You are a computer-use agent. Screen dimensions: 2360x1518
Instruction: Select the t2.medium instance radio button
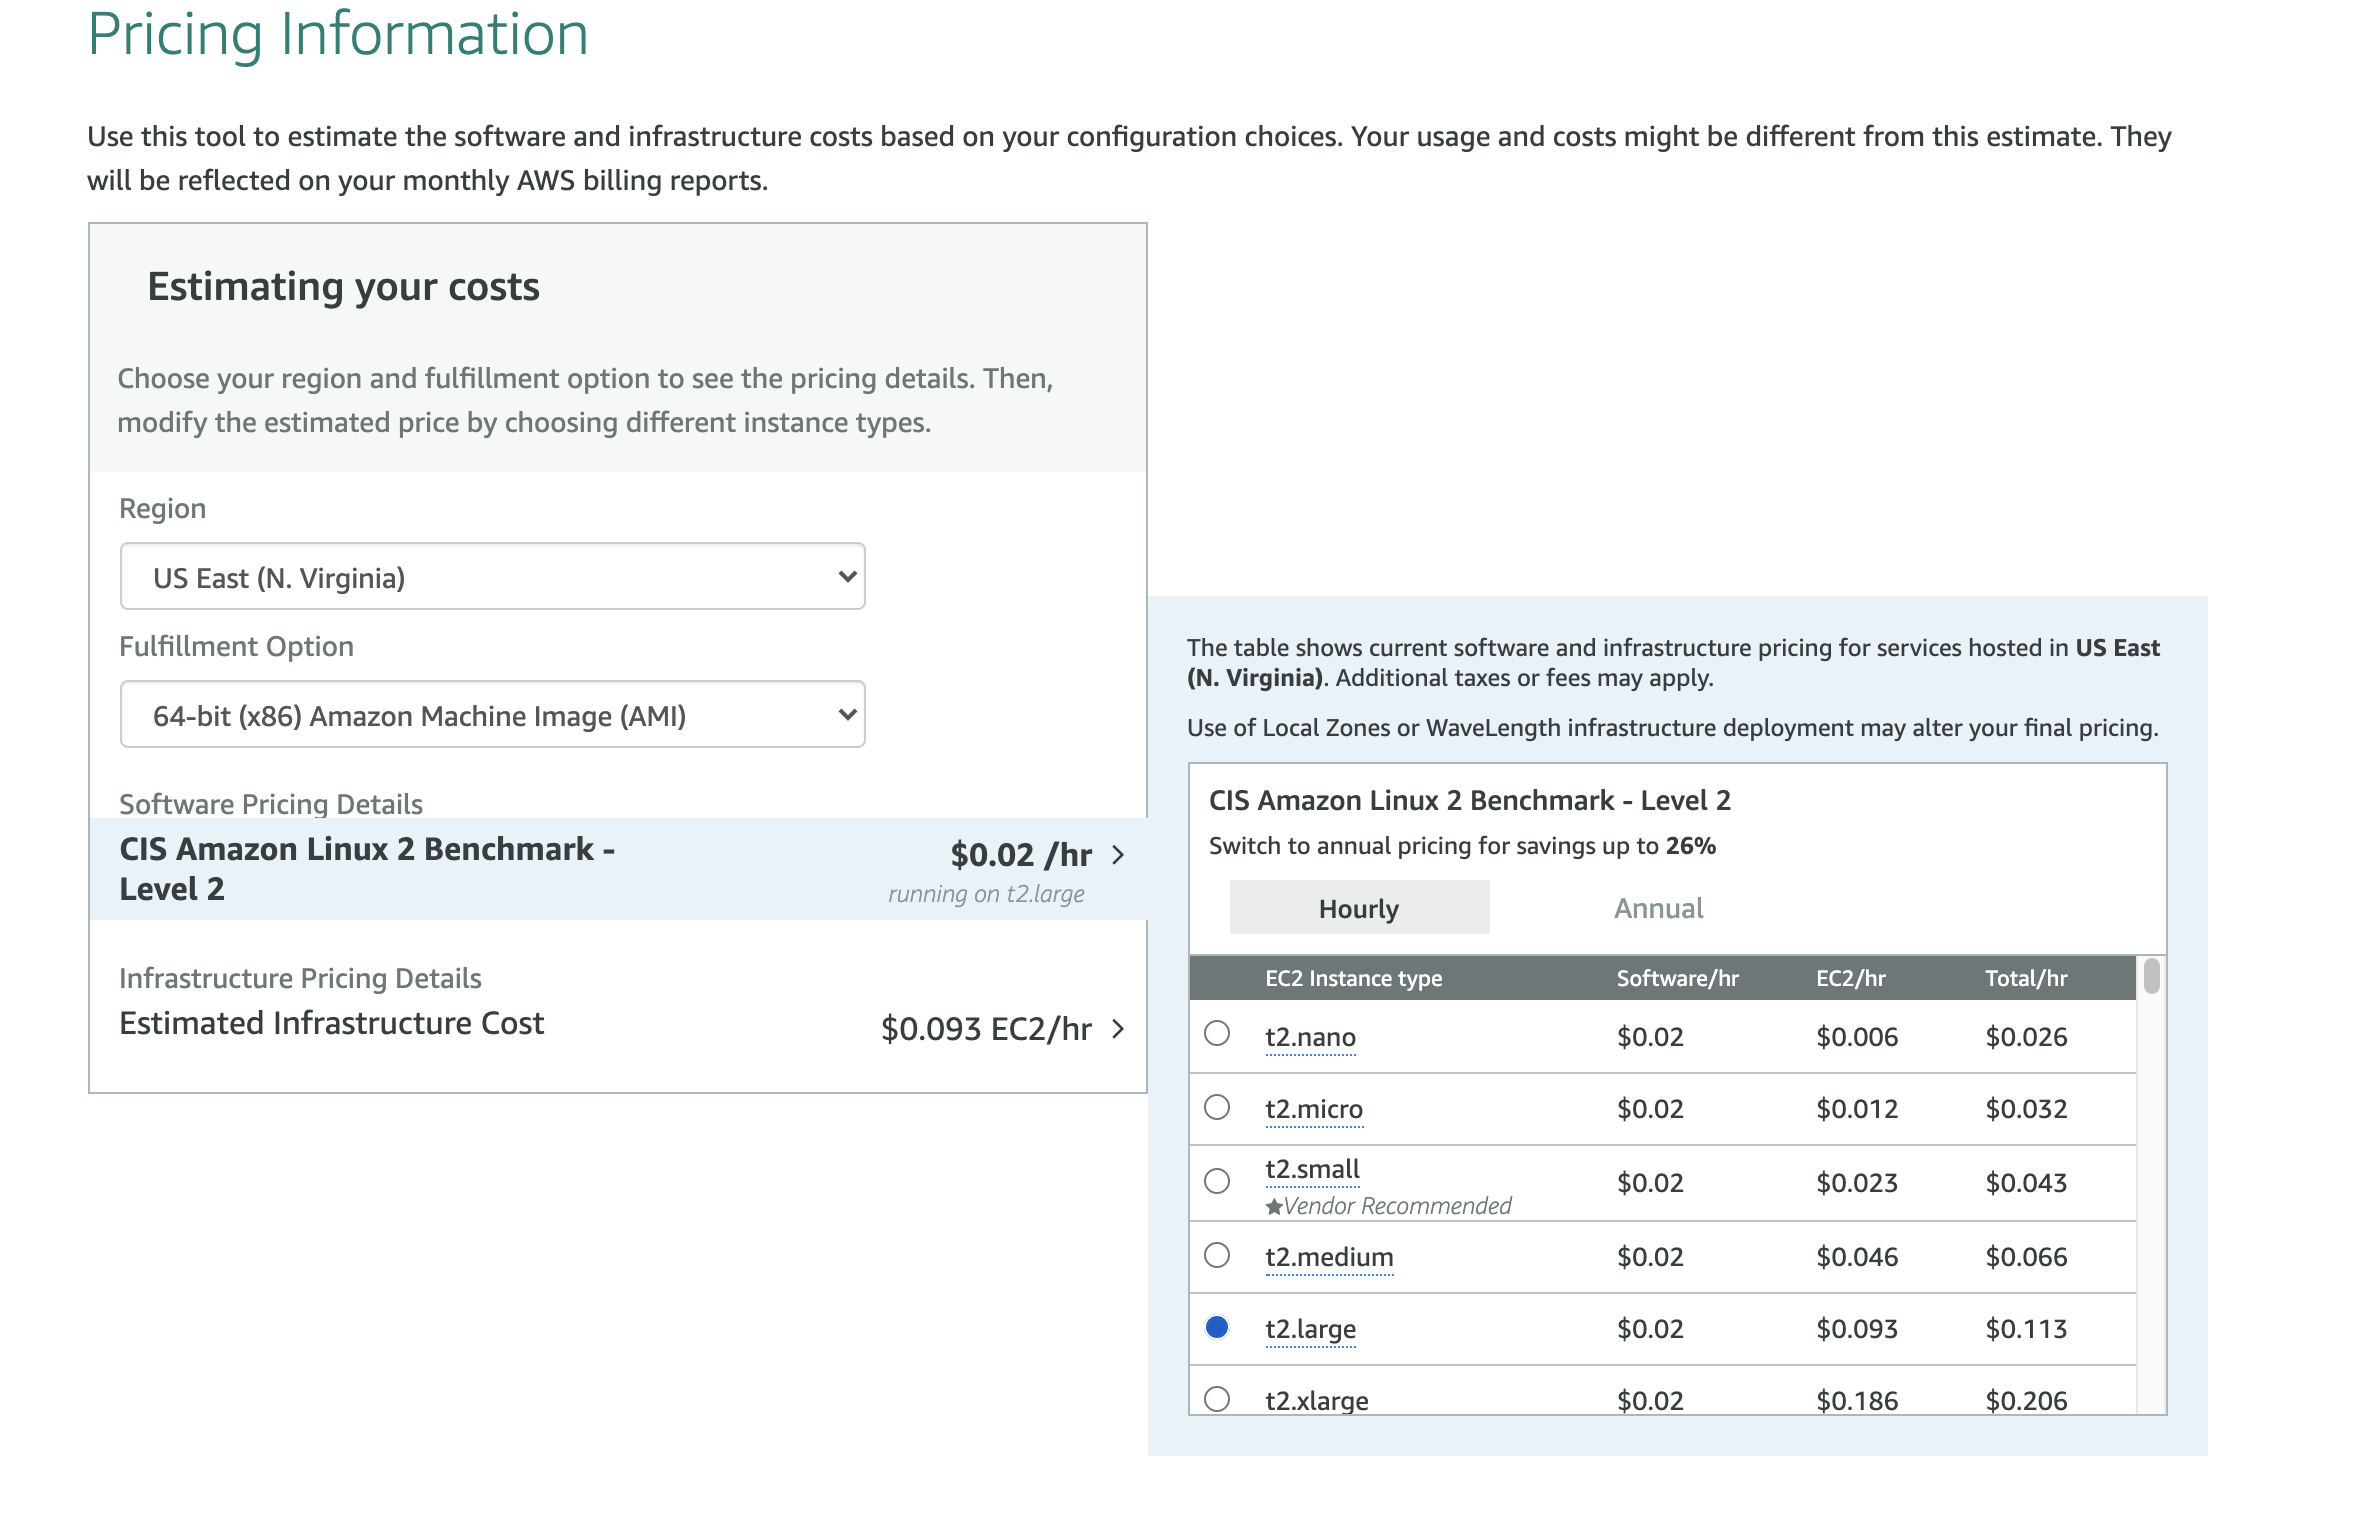pos(1217,1255)
